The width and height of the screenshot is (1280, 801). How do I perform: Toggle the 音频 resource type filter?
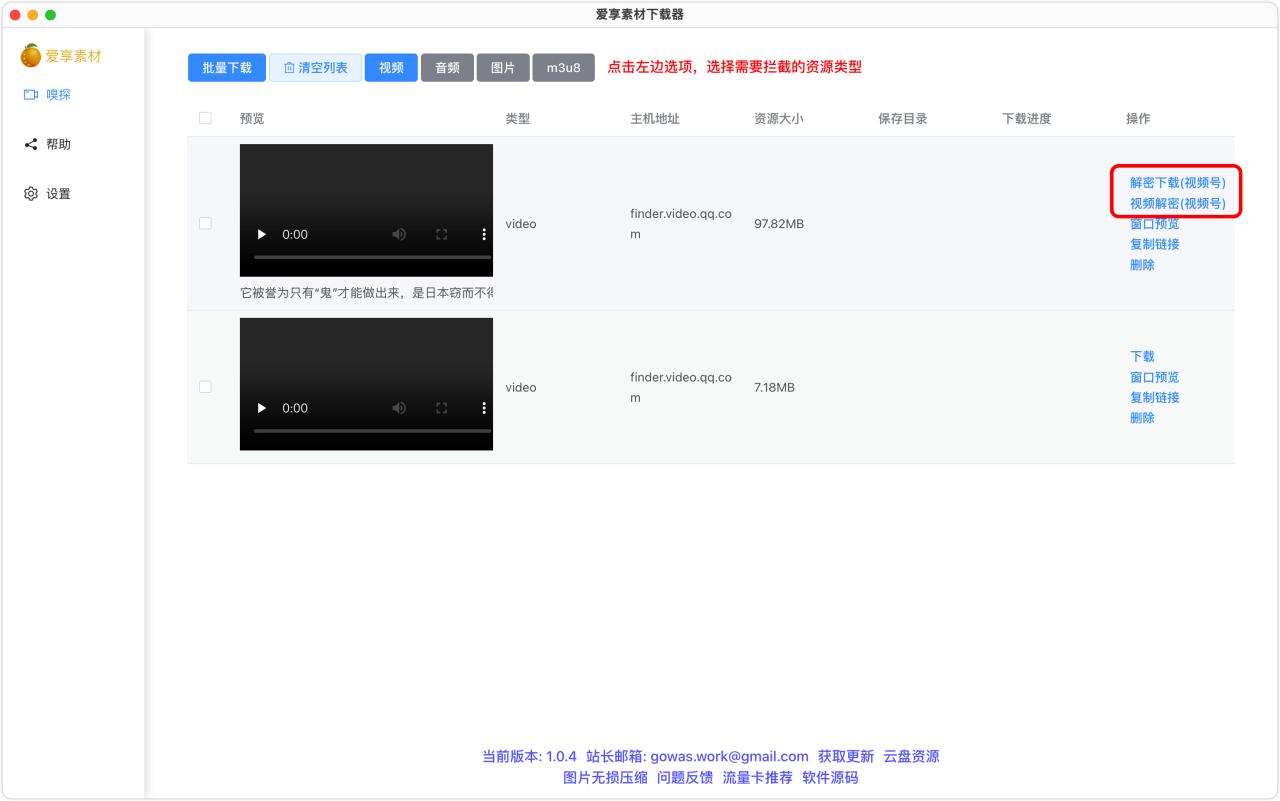click(447, 68)
